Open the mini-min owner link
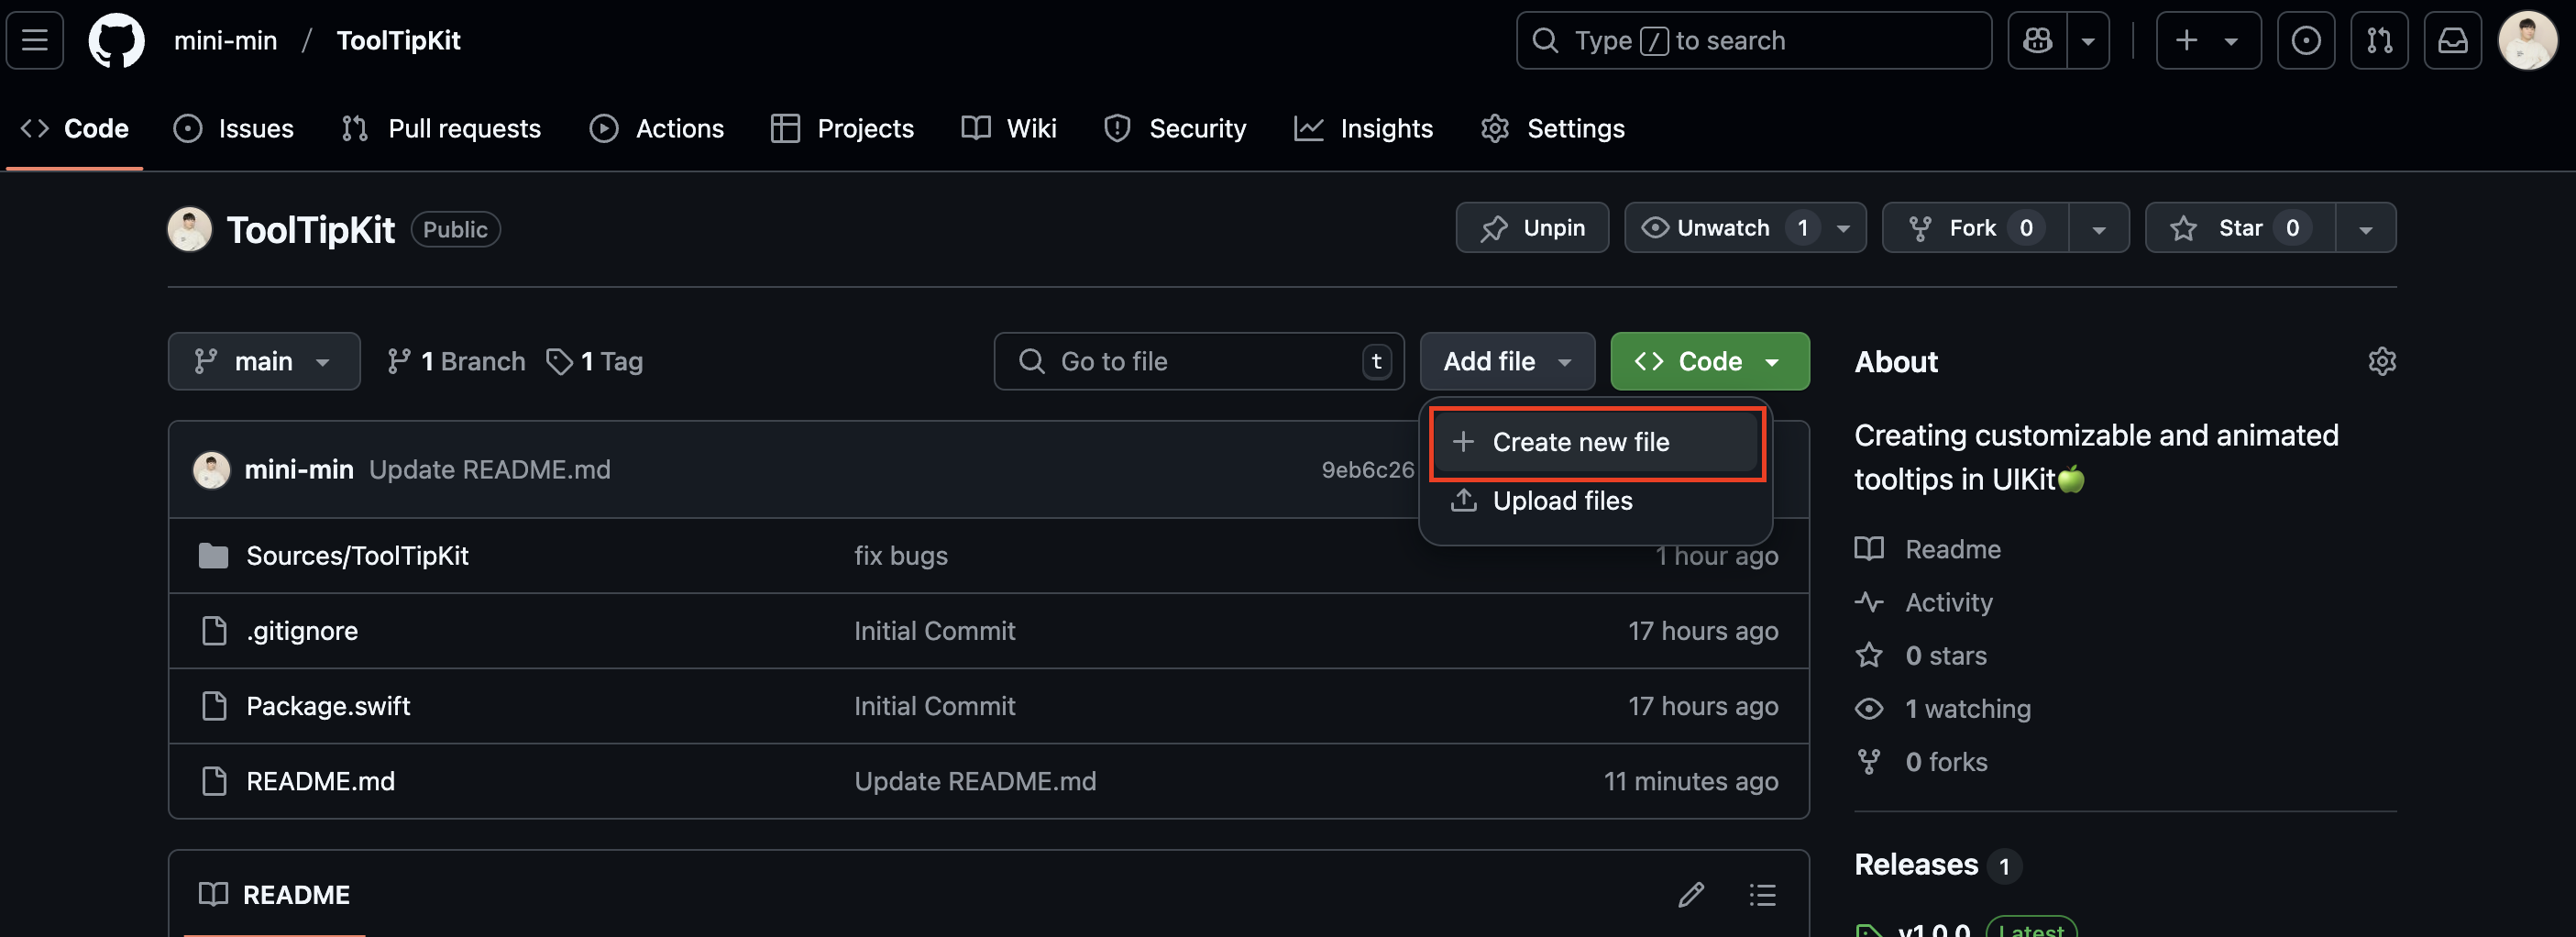The height and width of the screenshot is (937, 2576). (x=225, y=41)
